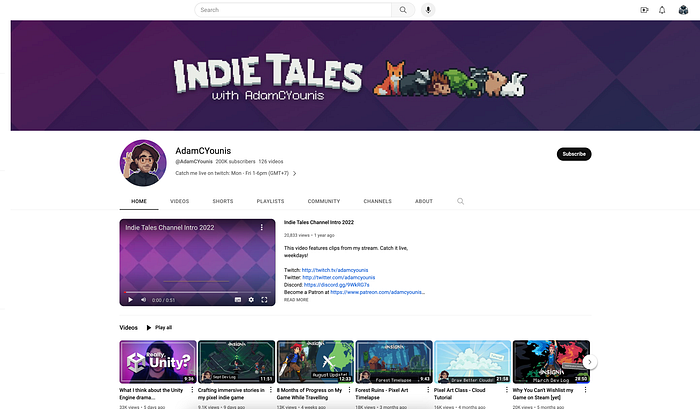Click the search magnifier button in top bar

click(x=403, y=10)
